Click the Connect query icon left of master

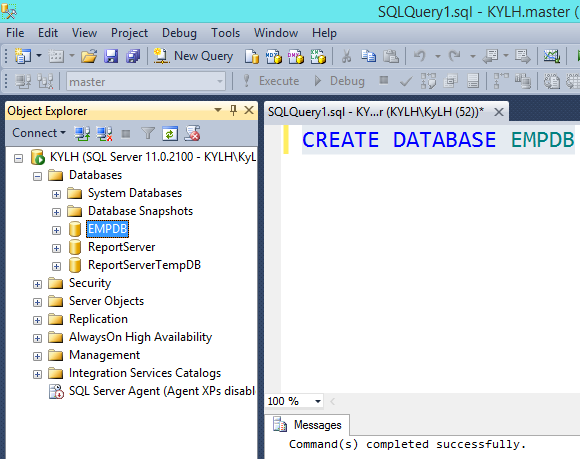pyautogui.click(x=23, y=81)
